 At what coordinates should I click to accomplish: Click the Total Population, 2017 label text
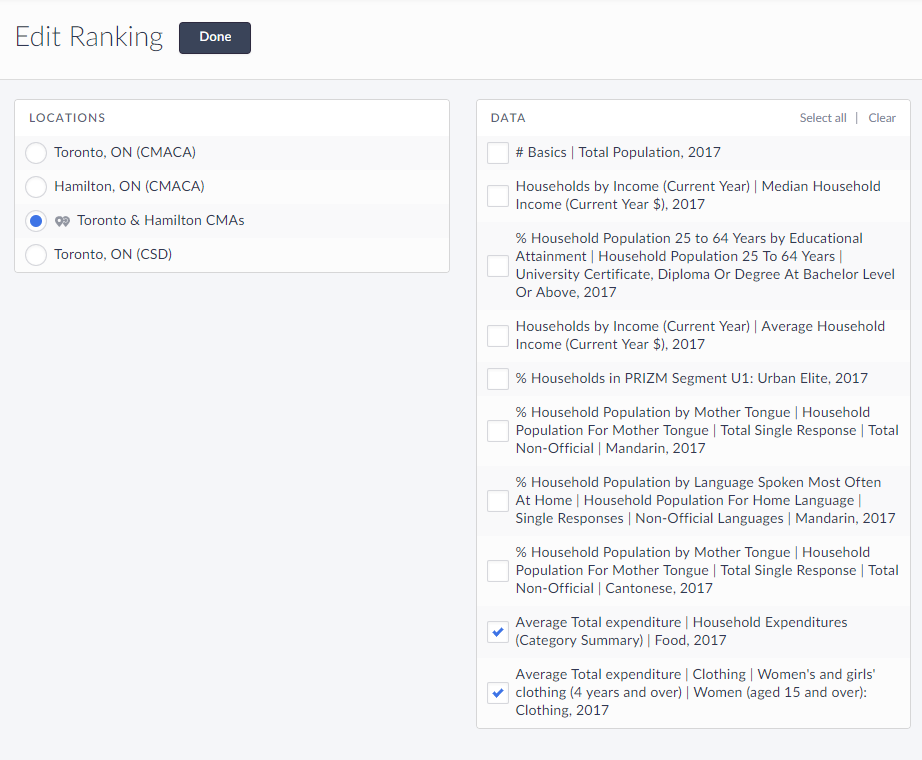point(617,153)
